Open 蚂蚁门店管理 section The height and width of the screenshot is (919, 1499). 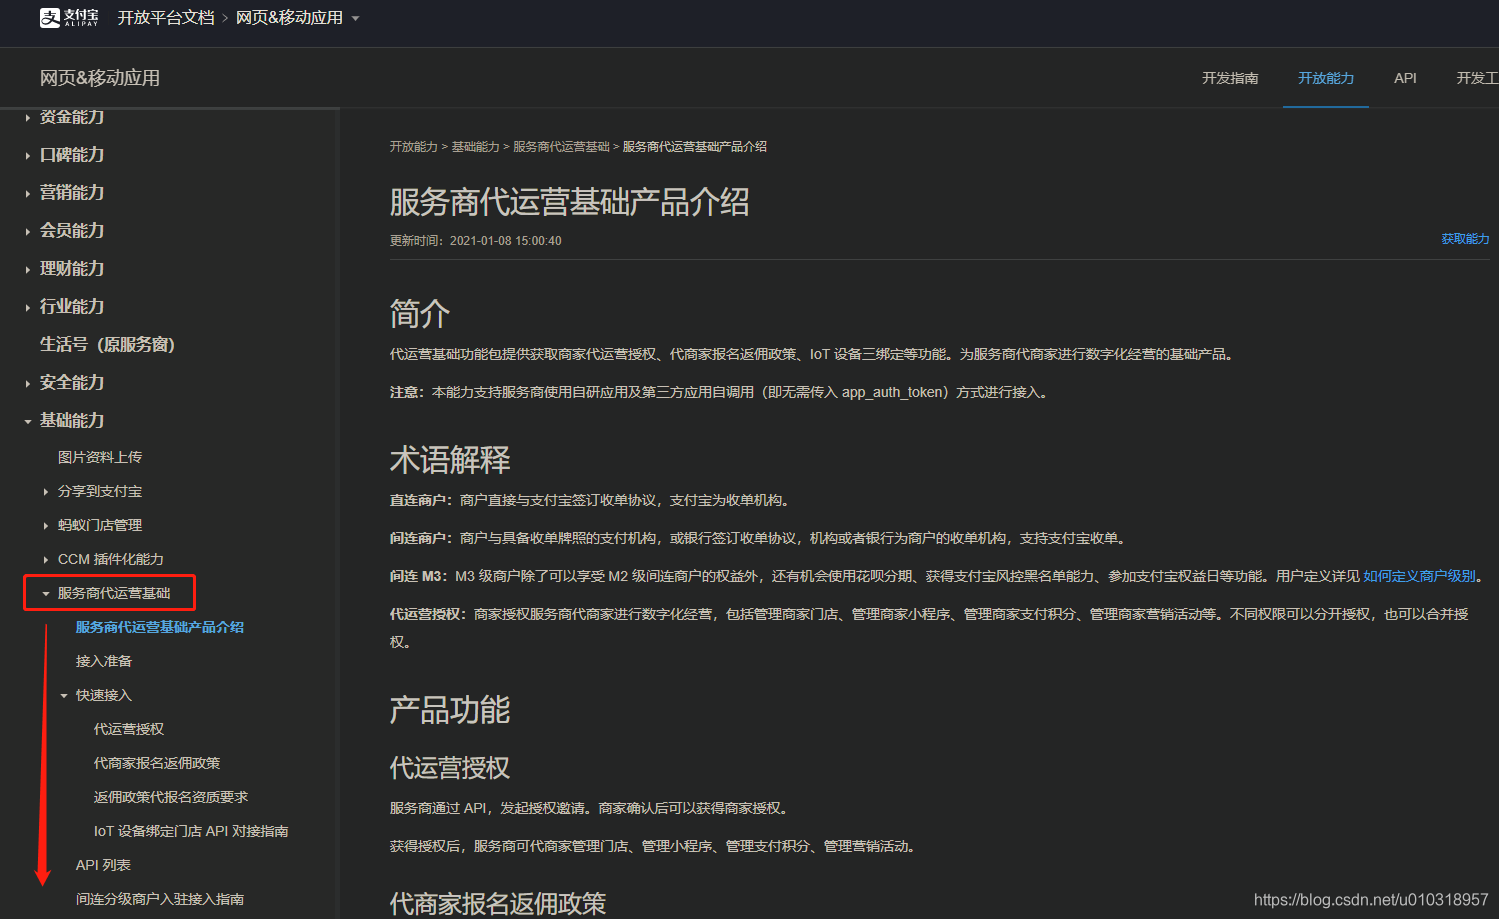point(100,525)
